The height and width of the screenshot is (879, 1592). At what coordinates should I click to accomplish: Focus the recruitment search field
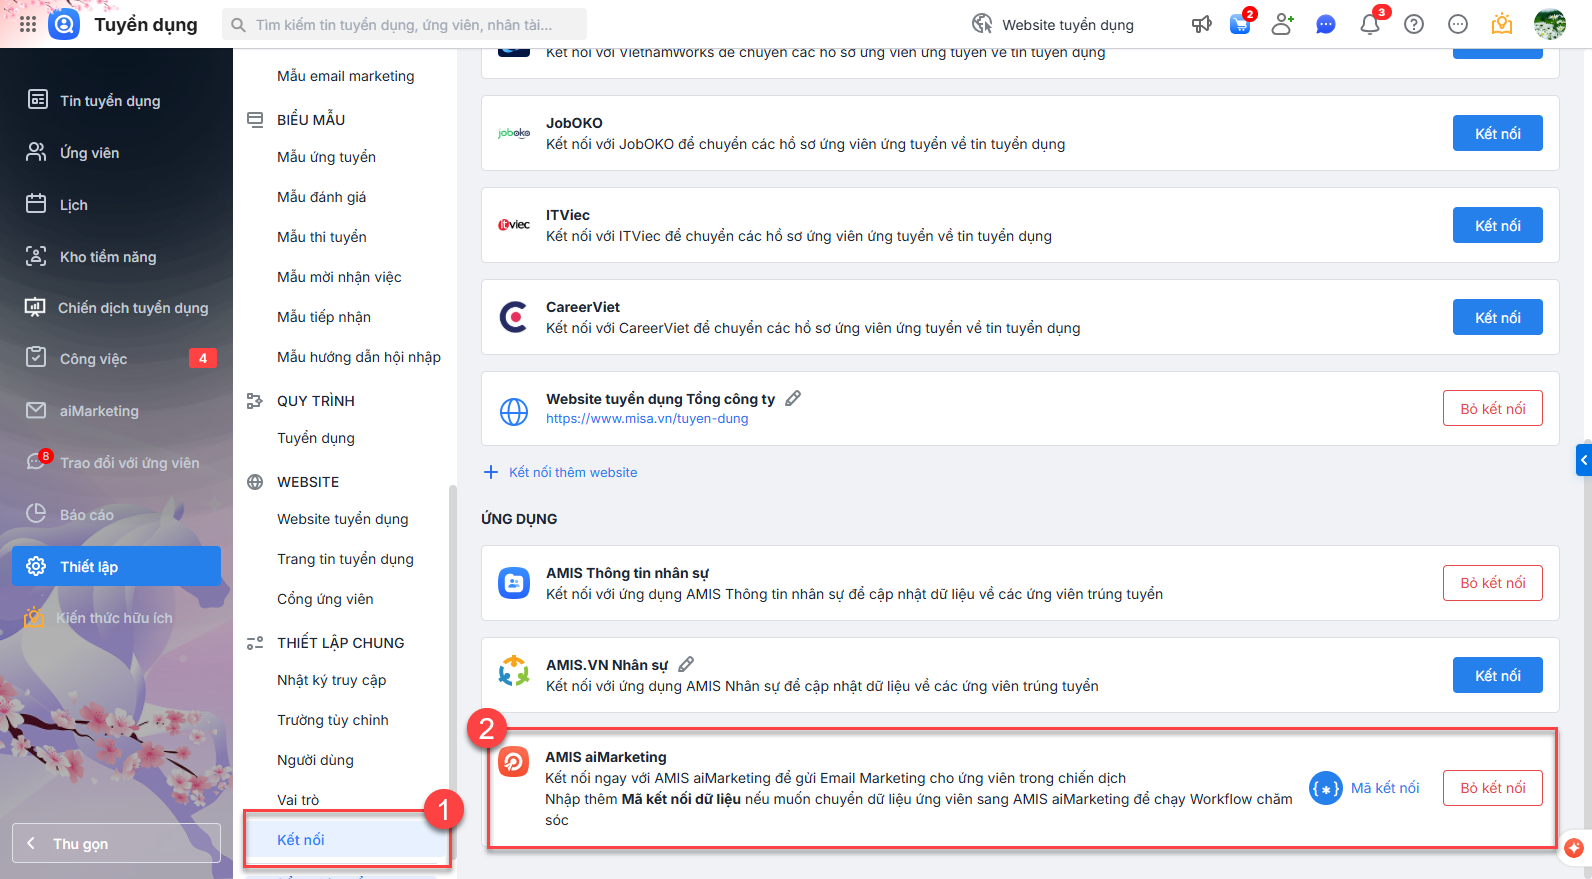(403, 24)
